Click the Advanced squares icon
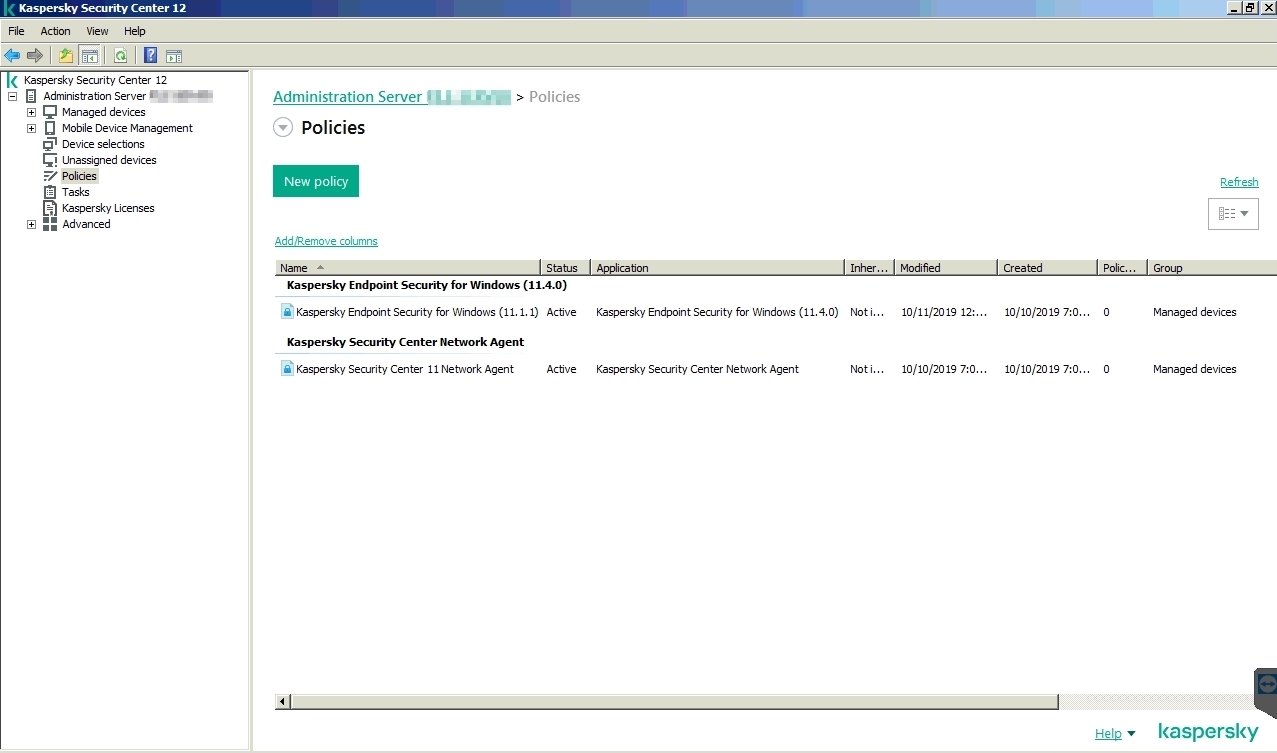 50,224
